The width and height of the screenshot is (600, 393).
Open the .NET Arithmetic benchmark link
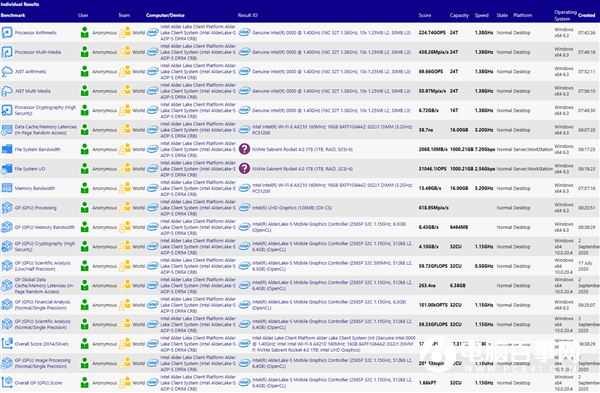point(31,72)
